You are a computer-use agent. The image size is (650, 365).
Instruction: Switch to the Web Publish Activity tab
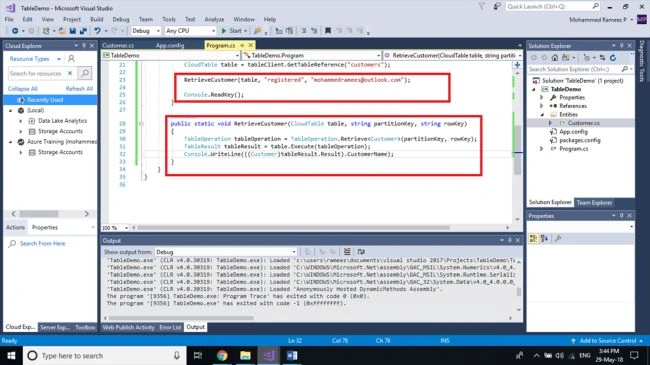tap(129, 327)
